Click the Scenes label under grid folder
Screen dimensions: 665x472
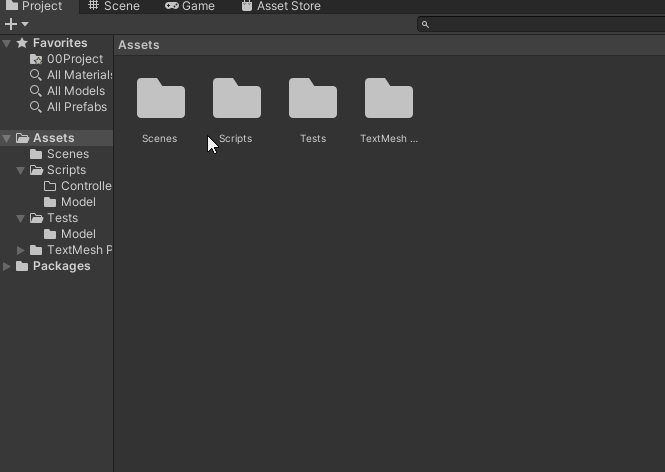coord(159,139)
